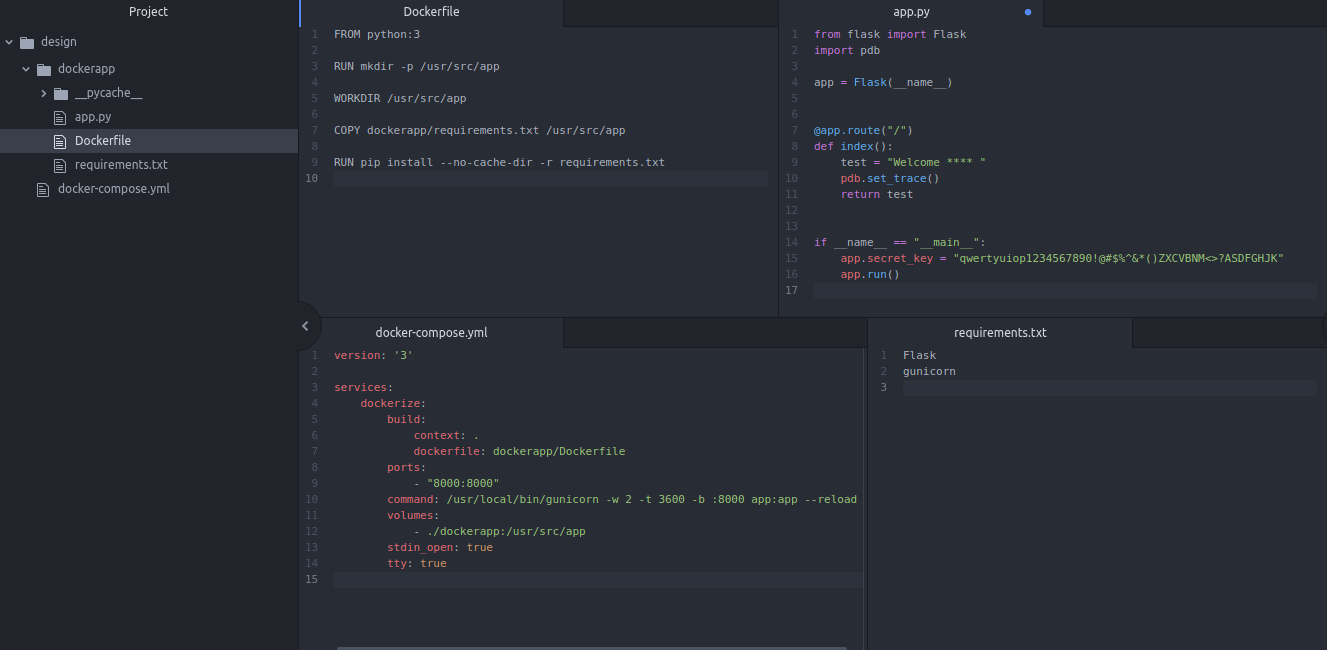The image size is (1327, 650).
Task: Select the dockerapp folder label
Action: (x=86, y=69)
